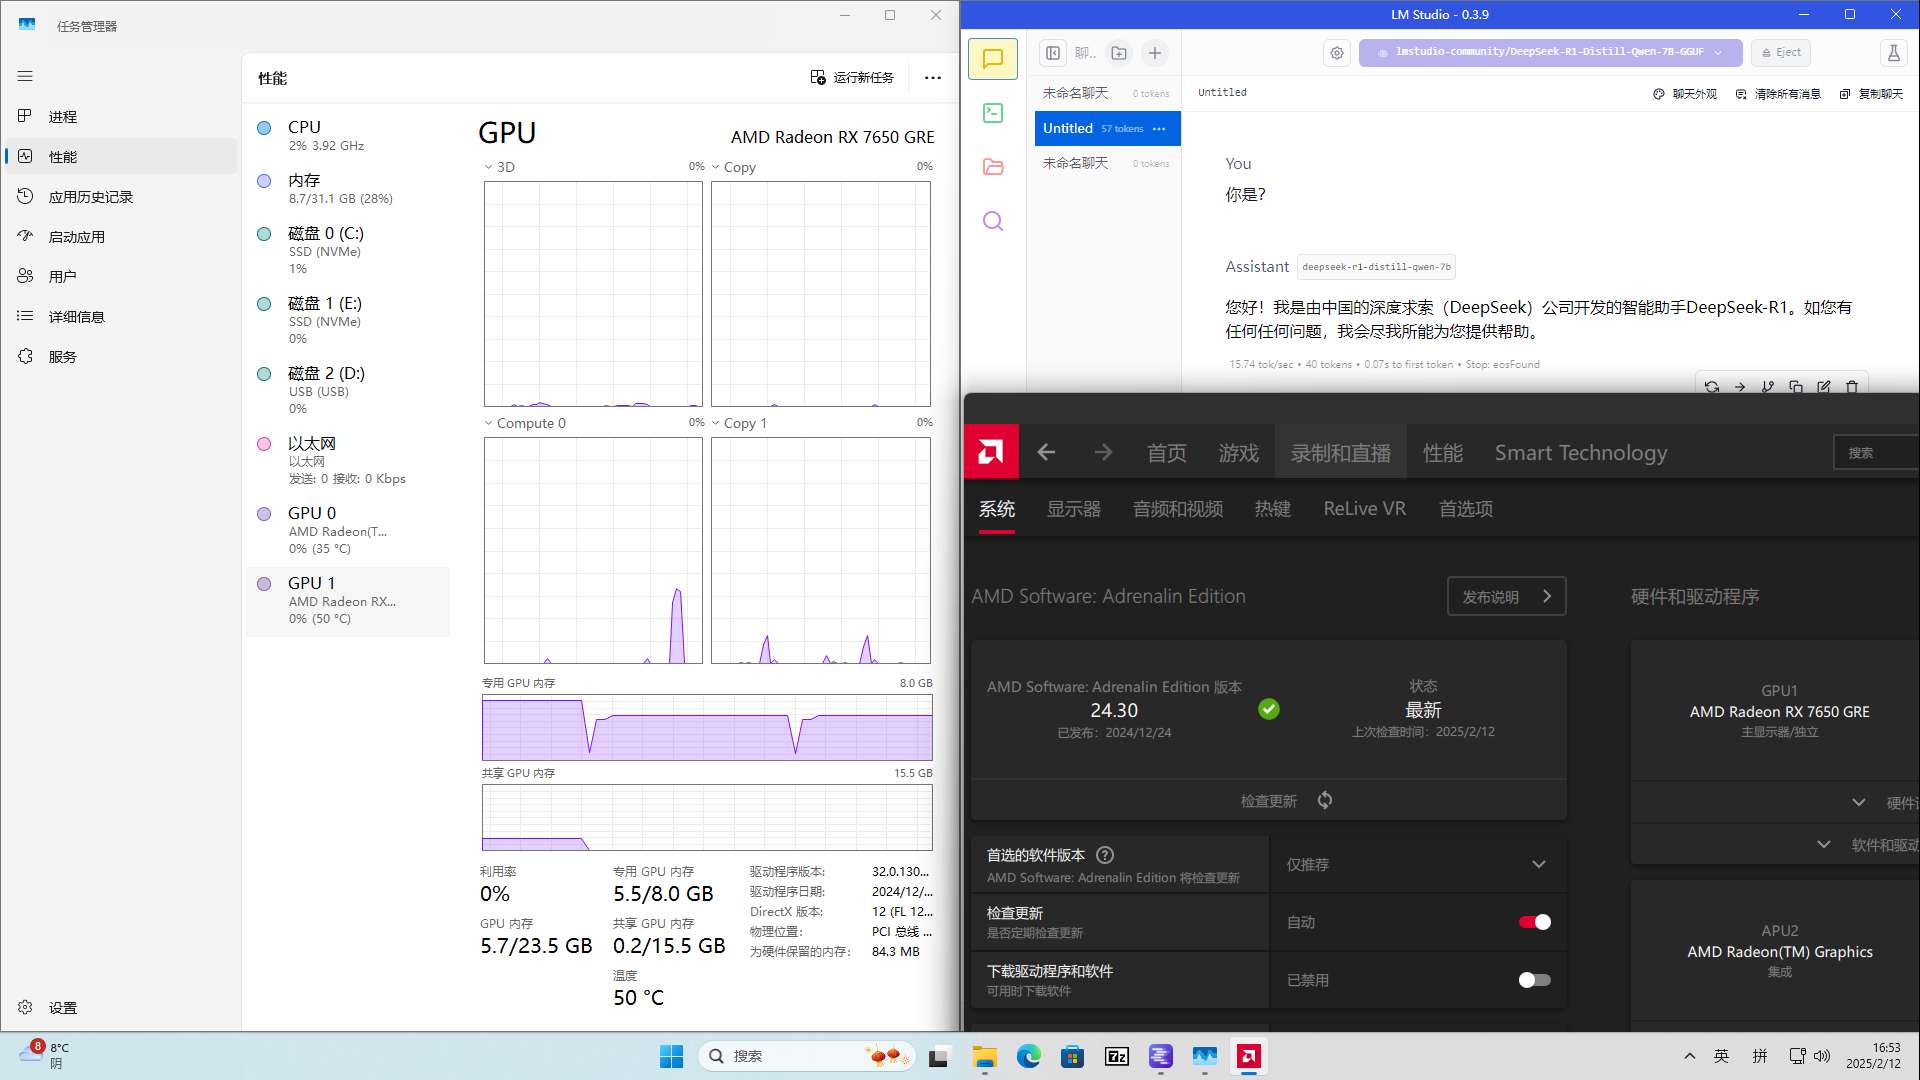Open Microsoft Edge from taskbar
Image resolution: width=1920 pixels, height=1080 pixels.
pyautogui.click(x=1029, y=1056)
